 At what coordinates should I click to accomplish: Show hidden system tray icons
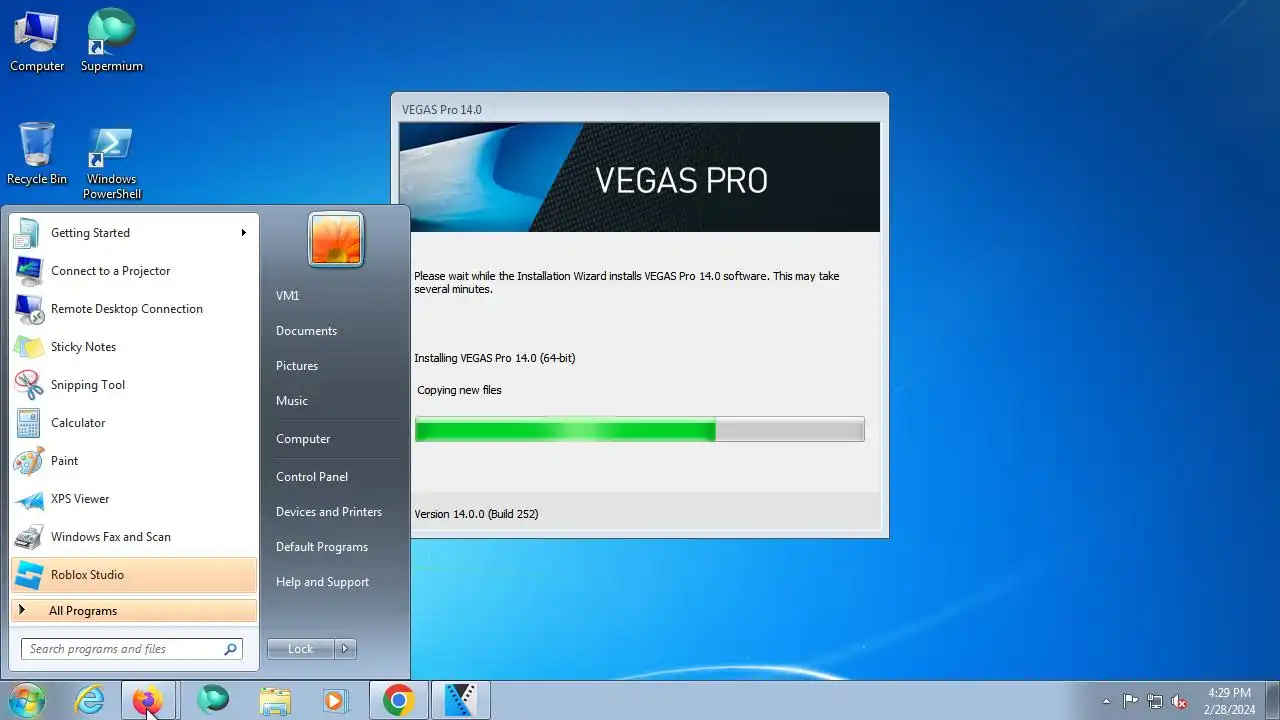pos(1106,701)
